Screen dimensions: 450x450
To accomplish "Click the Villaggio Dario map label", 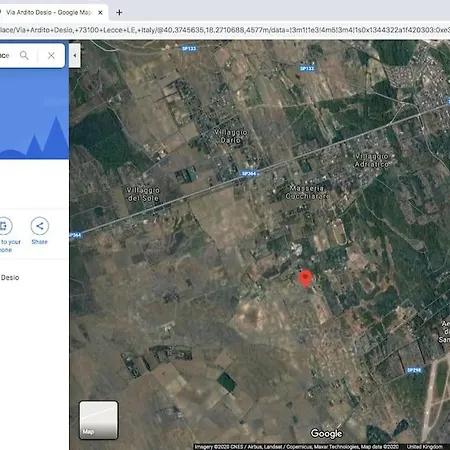I will pyautogui.click(x=231, y=136).
